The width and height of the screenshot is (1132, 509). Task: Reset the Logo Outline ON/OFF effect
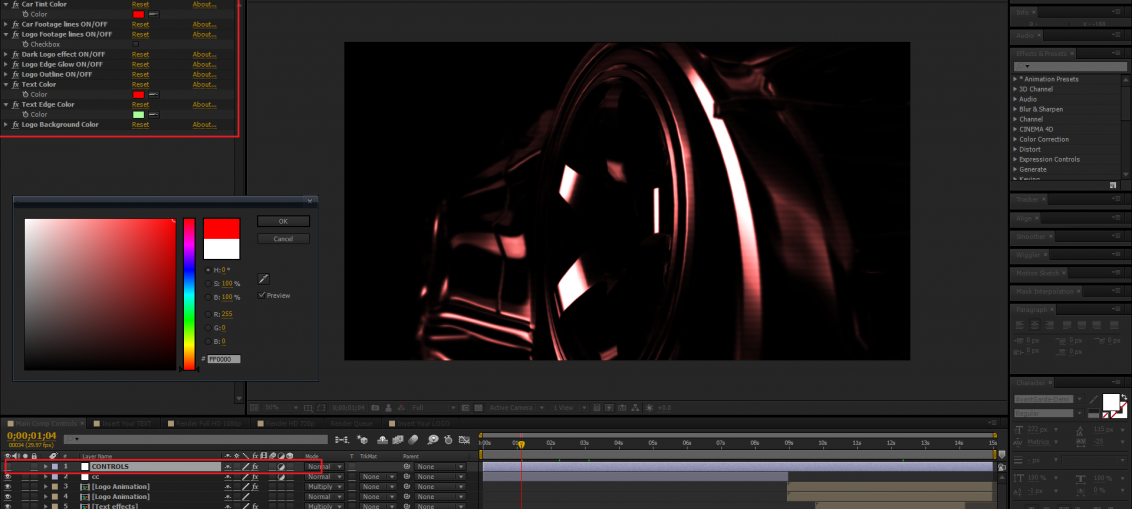pyautogui.click(x=140, y=74)
